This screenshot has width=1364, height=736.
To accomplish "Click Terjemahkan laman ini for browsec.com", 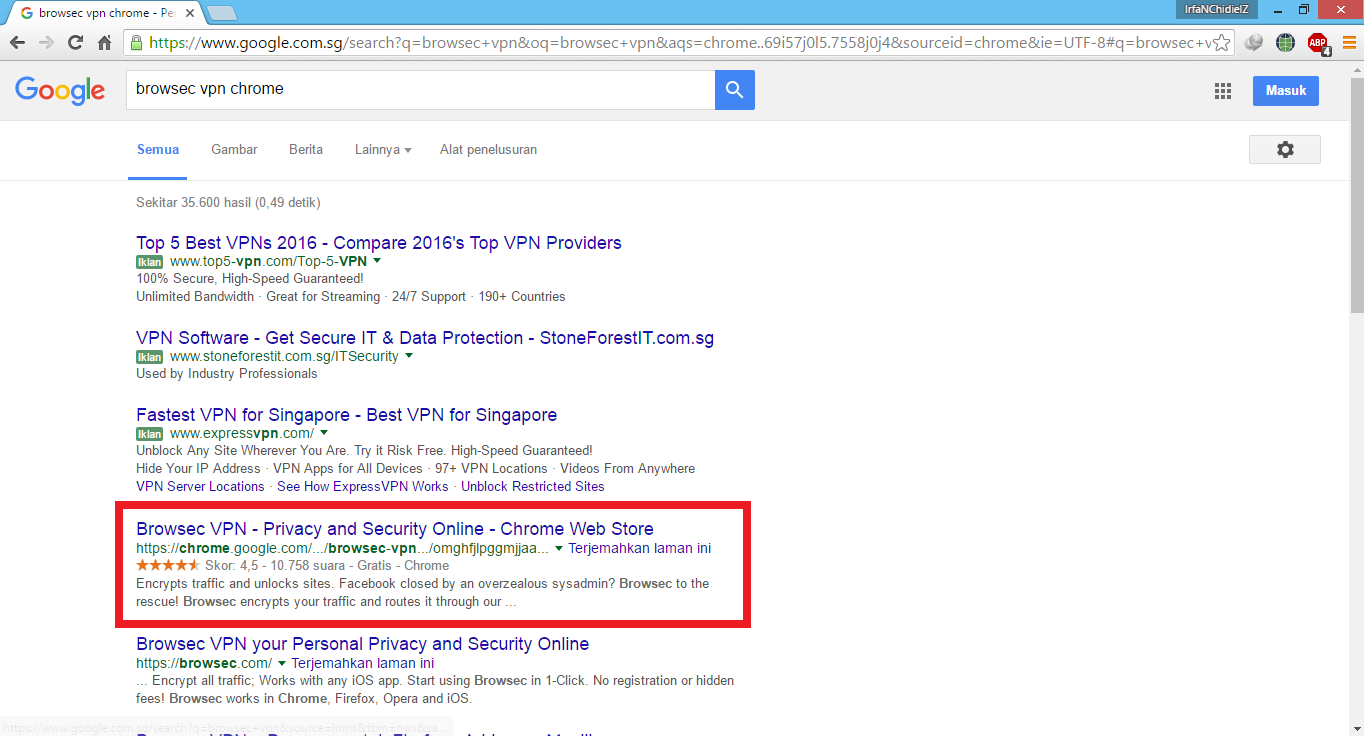I will 363,663.
